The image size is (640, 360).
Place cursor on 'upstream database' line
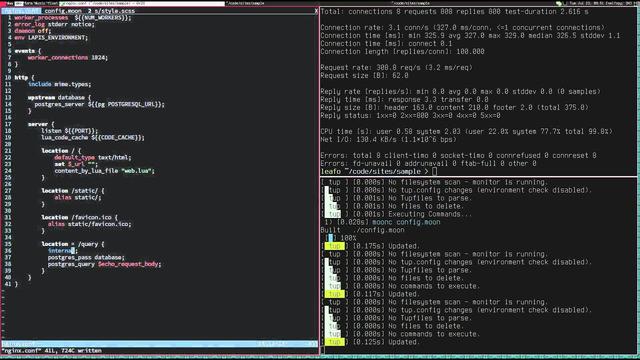click(59, 98)
